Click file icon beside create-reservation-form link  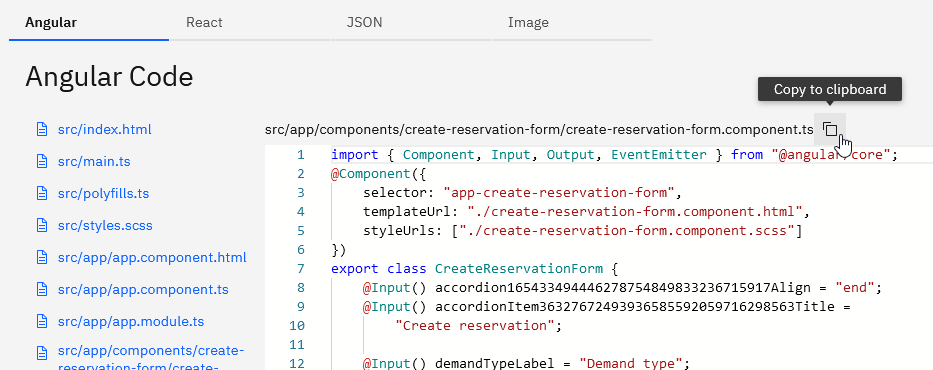(42, 353)
